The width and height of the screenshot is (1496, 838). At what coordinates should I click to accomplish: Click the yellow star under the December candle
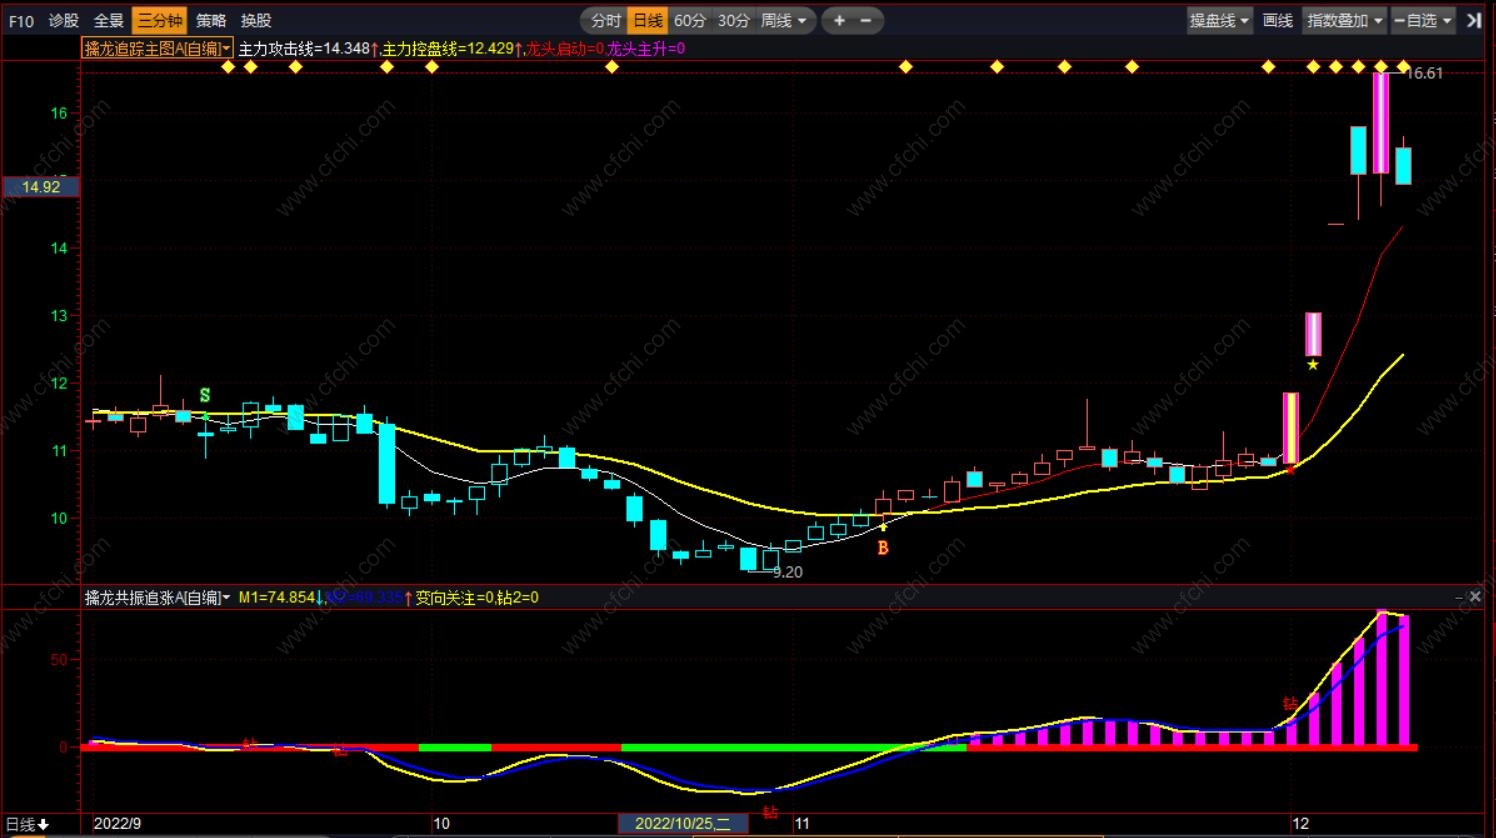click(1313, 365)
